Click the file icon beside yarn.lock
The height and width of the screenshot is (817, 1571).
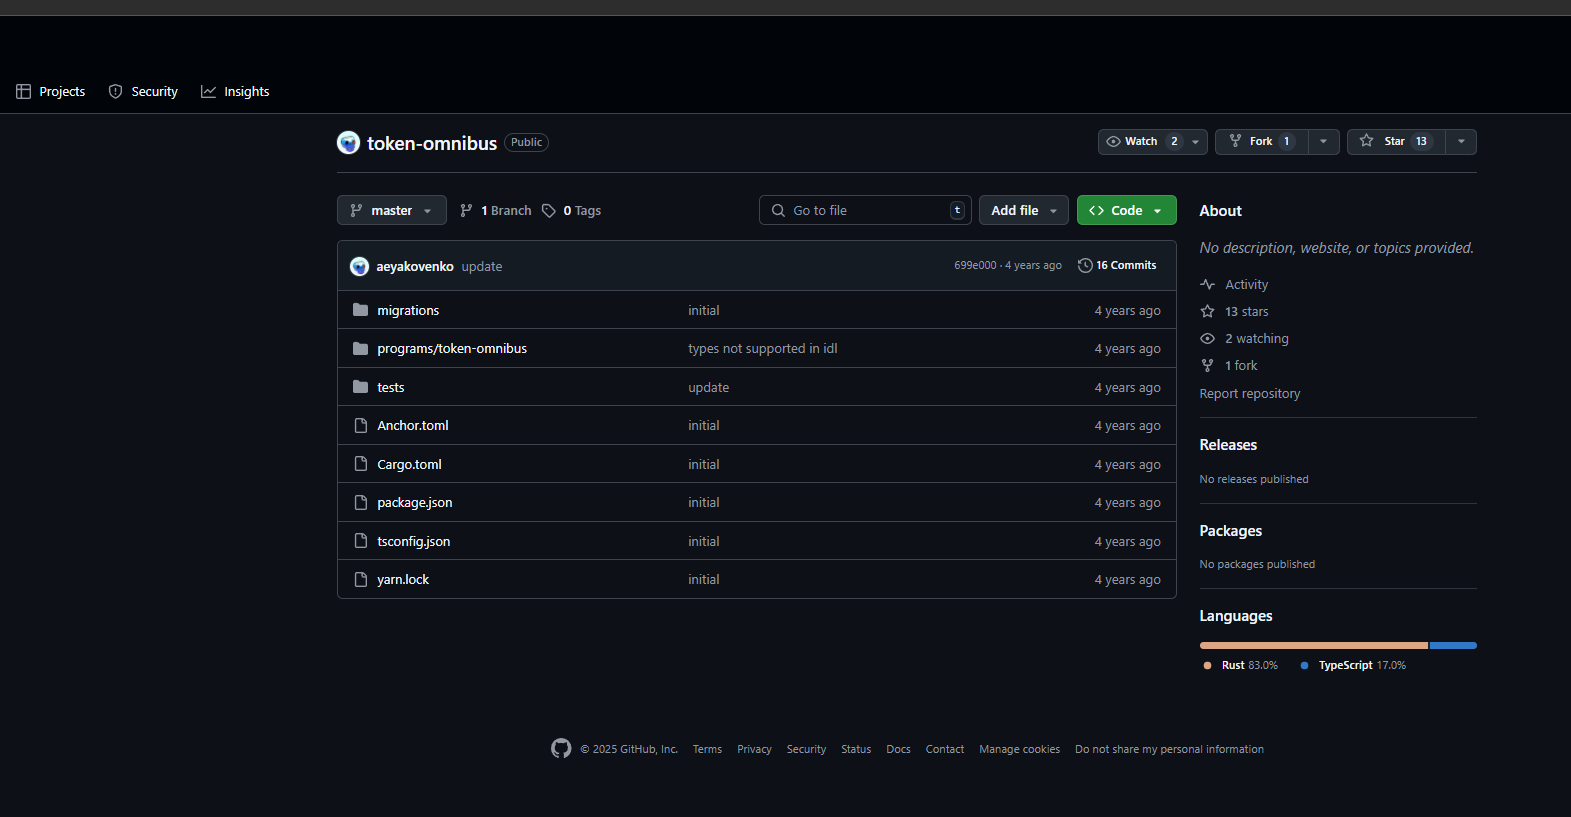coord(360,579)
